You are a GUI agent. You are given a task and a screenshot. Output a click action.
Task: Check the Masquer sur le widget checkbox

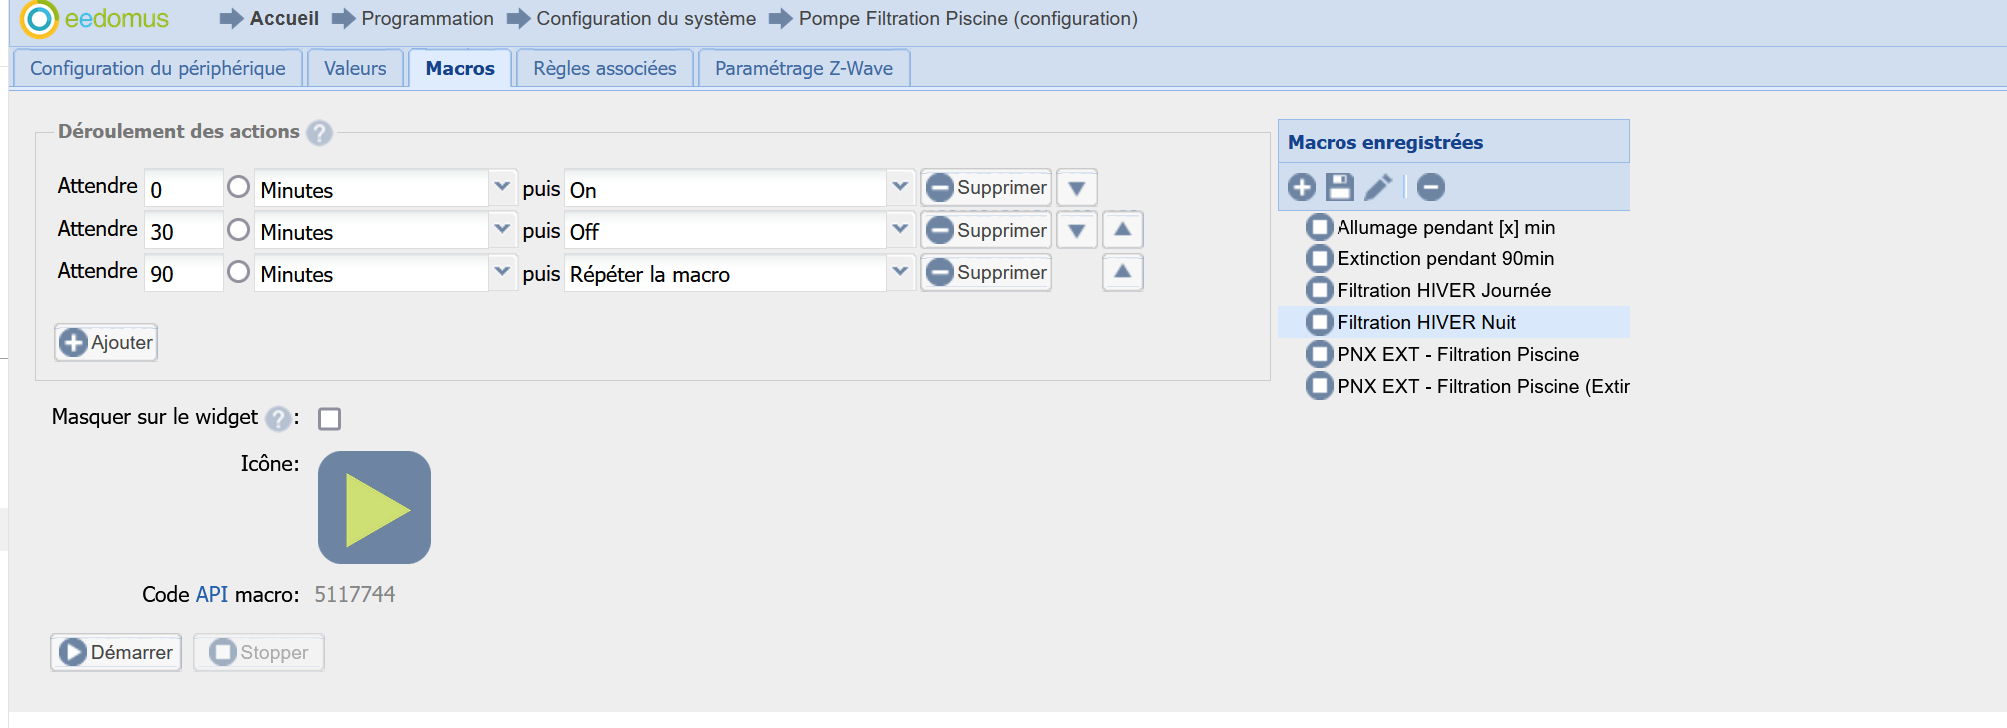(329, 419)
